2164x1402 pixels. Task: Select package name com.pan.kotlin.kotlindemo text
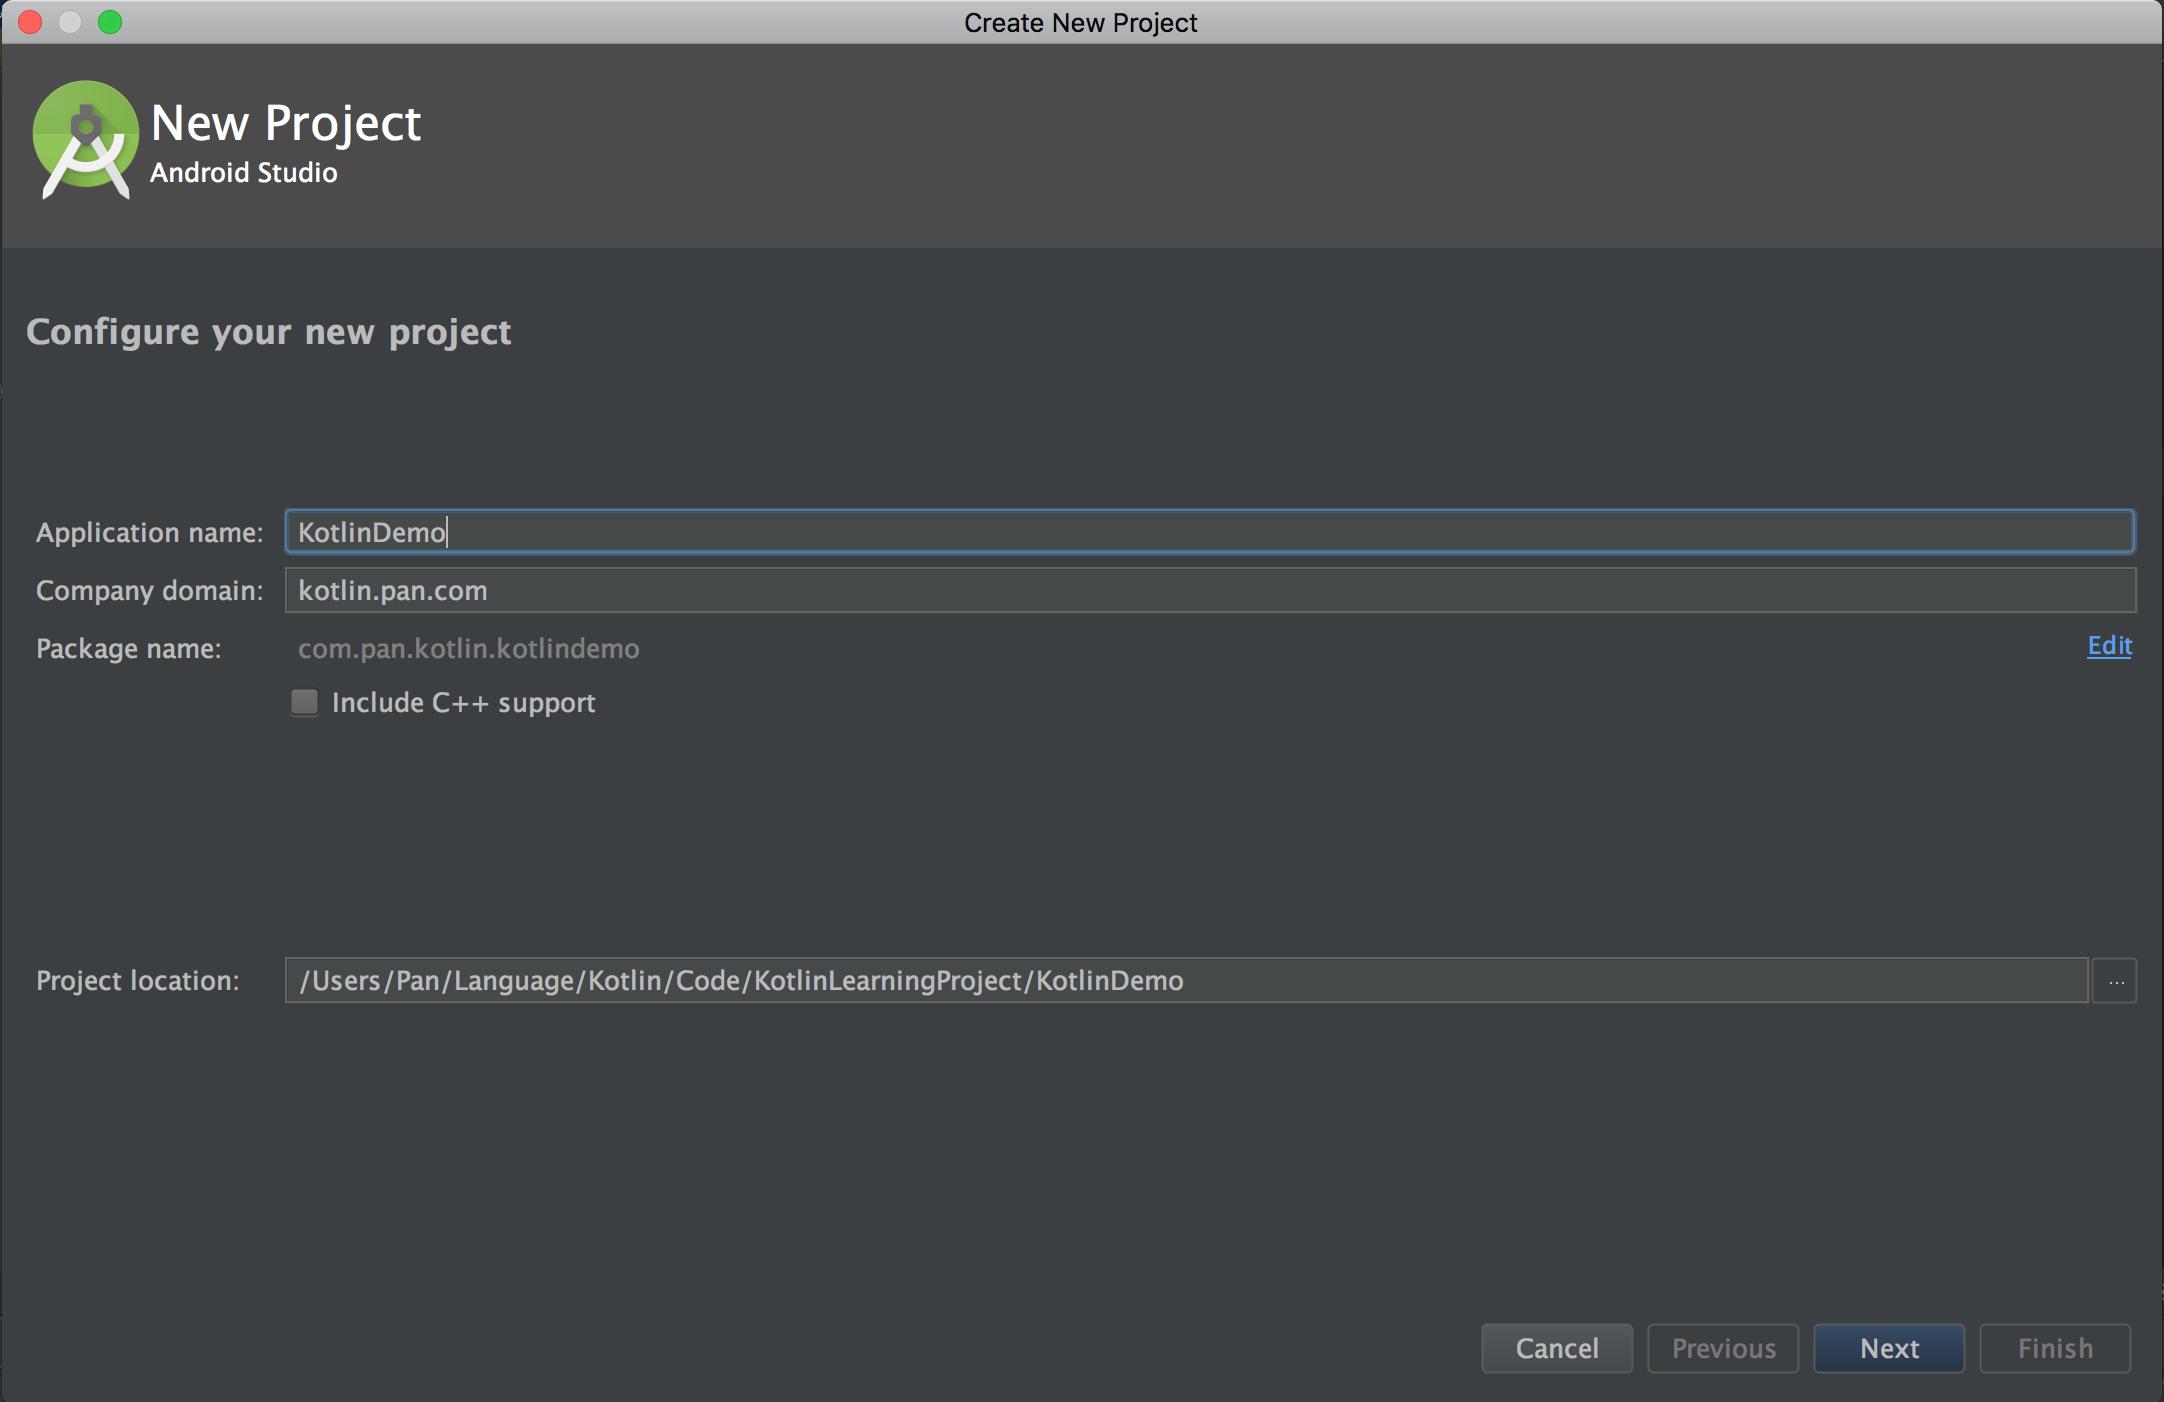(x=468, y=649)
